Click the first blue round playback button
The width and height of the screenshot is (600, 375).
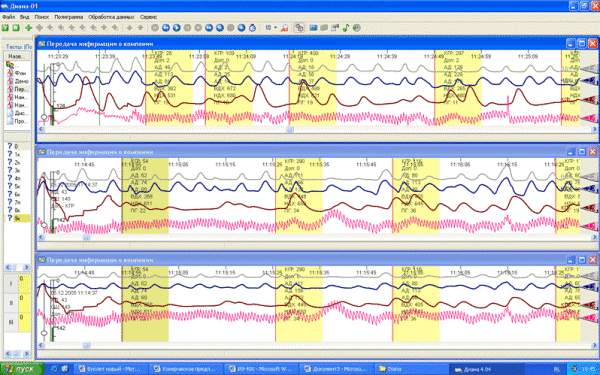tap(166, 28)
